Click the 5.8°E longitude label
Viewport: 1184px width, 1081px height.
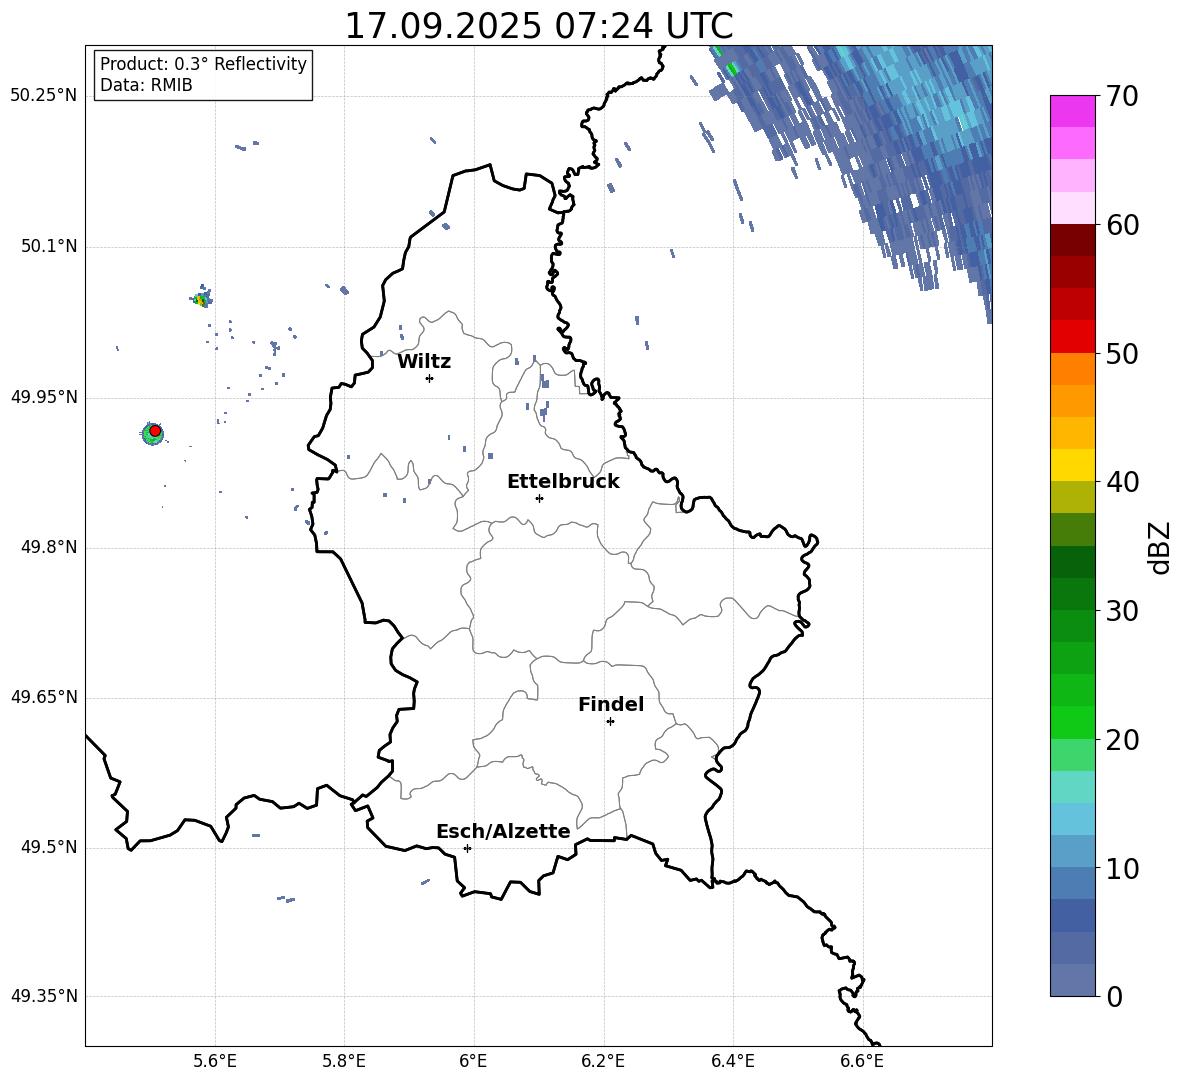tap(344, 1061)
